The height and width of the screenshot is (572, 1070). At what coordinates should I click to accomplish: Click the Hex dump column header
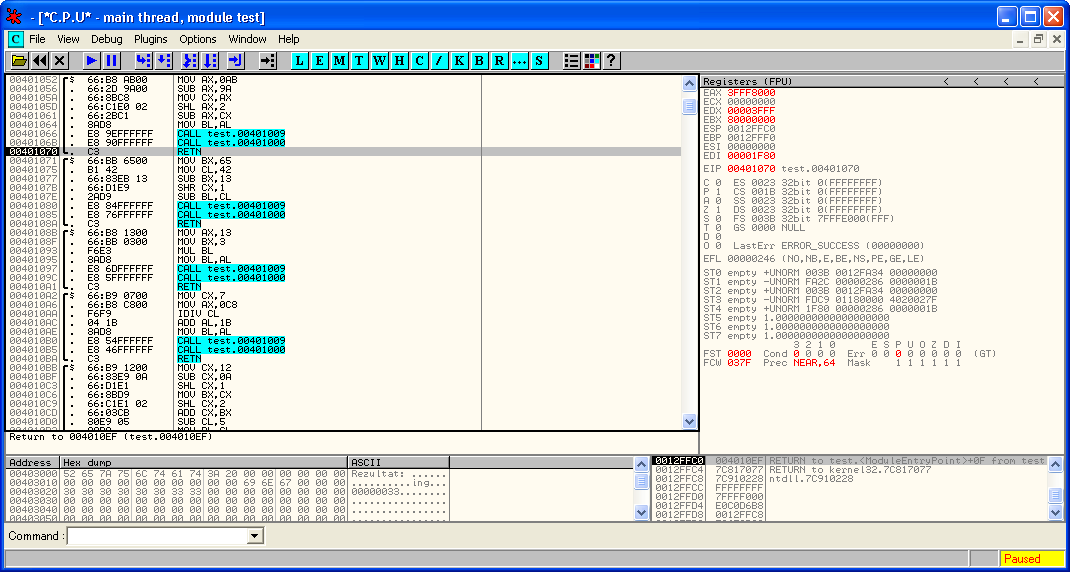[205, 462]
